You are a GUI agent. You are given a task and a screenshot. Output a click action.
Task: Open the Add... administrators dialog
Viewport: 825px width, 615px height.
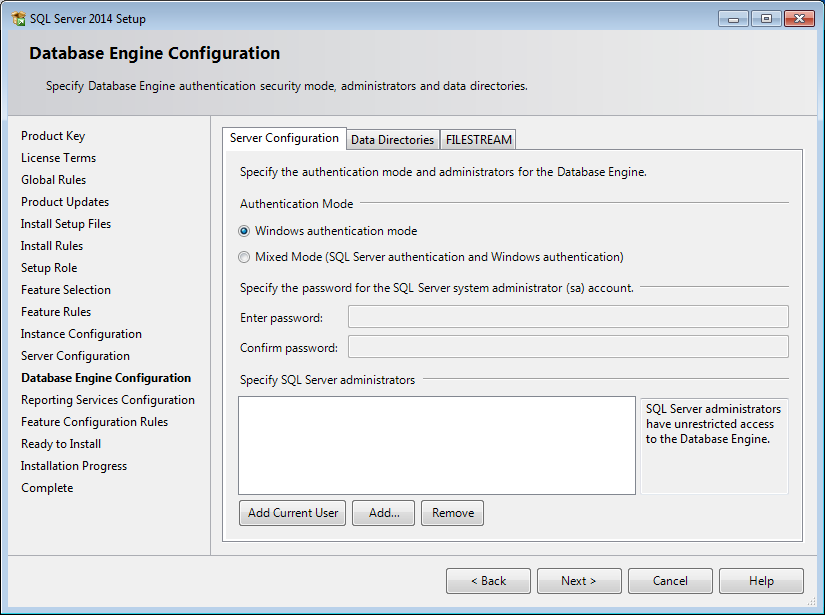[384, 513]
